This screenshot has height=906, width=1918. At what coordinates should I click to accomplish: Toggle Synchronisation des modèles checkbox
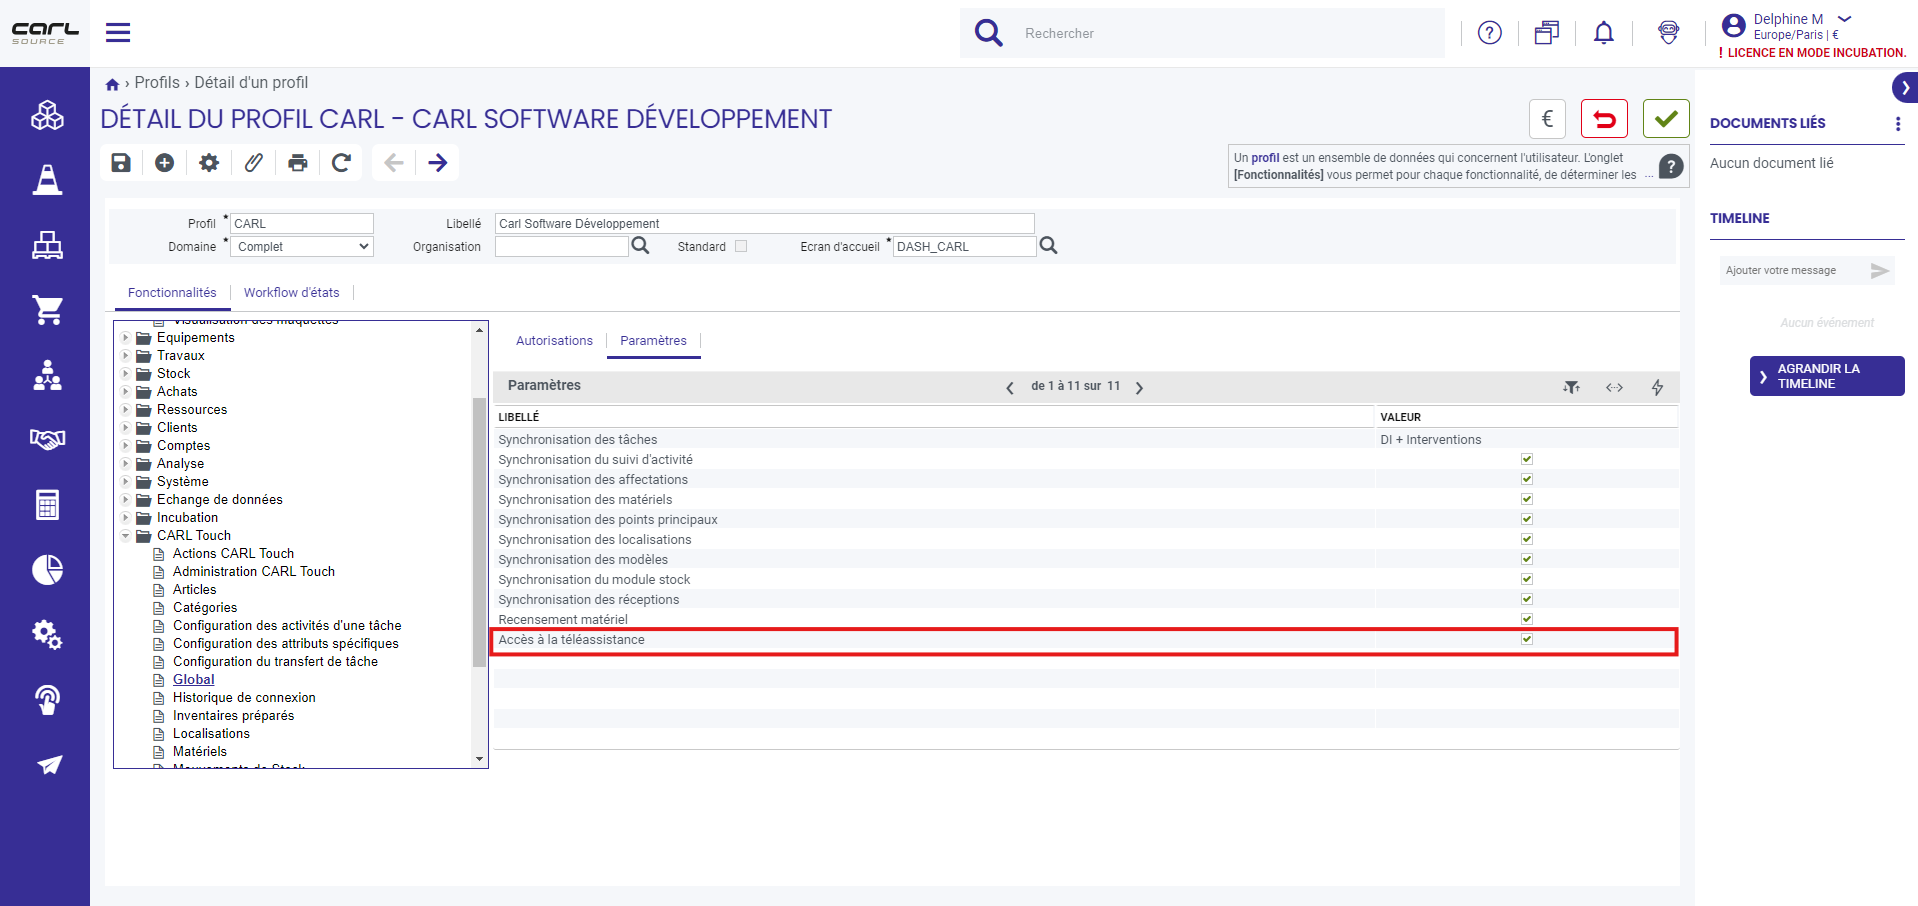(1527, 559)
